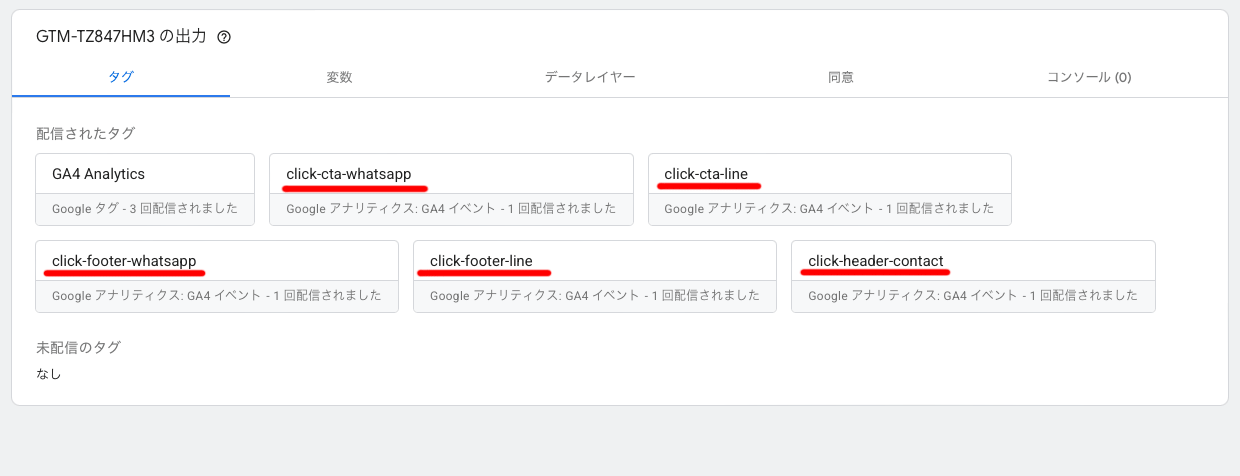Click the 未配信のタグ section label
Image resolution: width=1240 pixels, height=476 pixels.
78,347
